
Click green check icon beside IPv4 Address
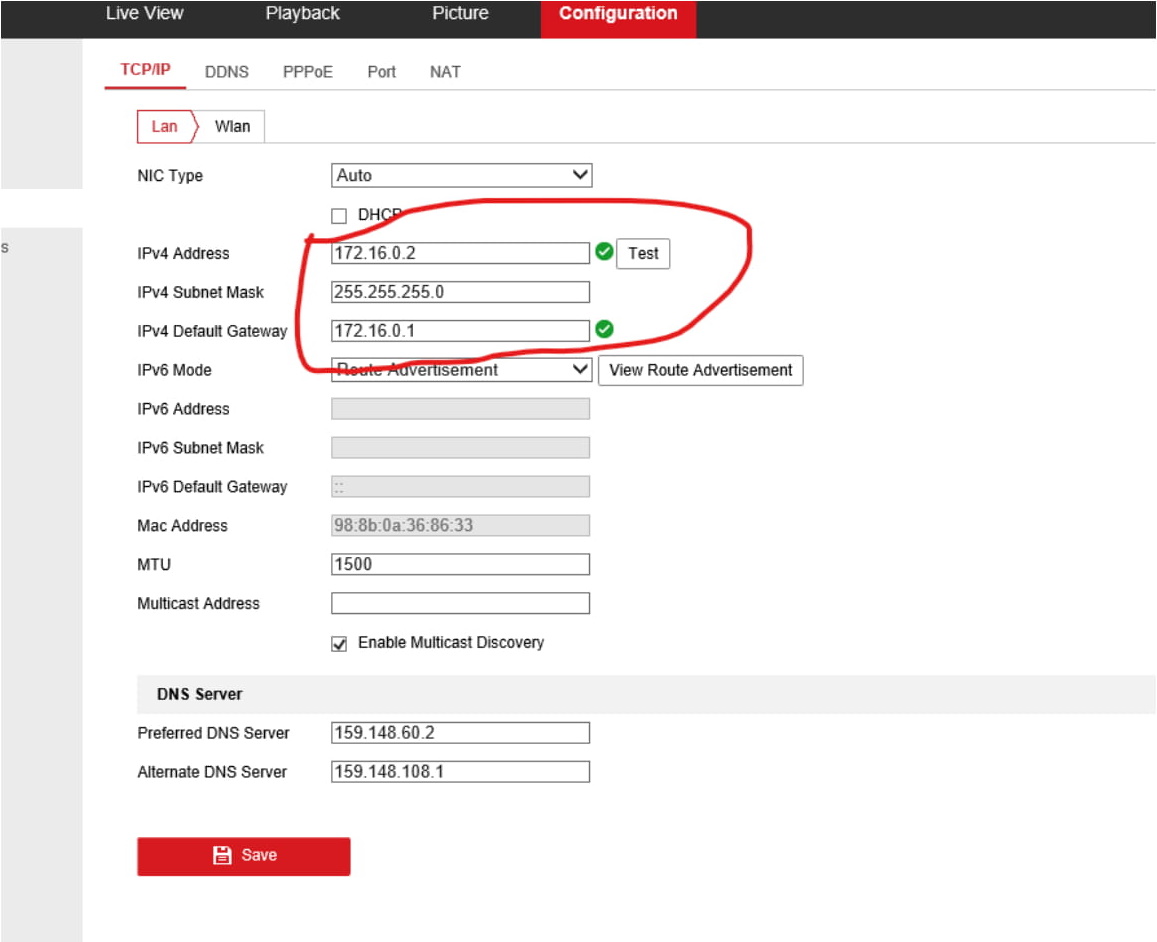click(x=604, y=253)
